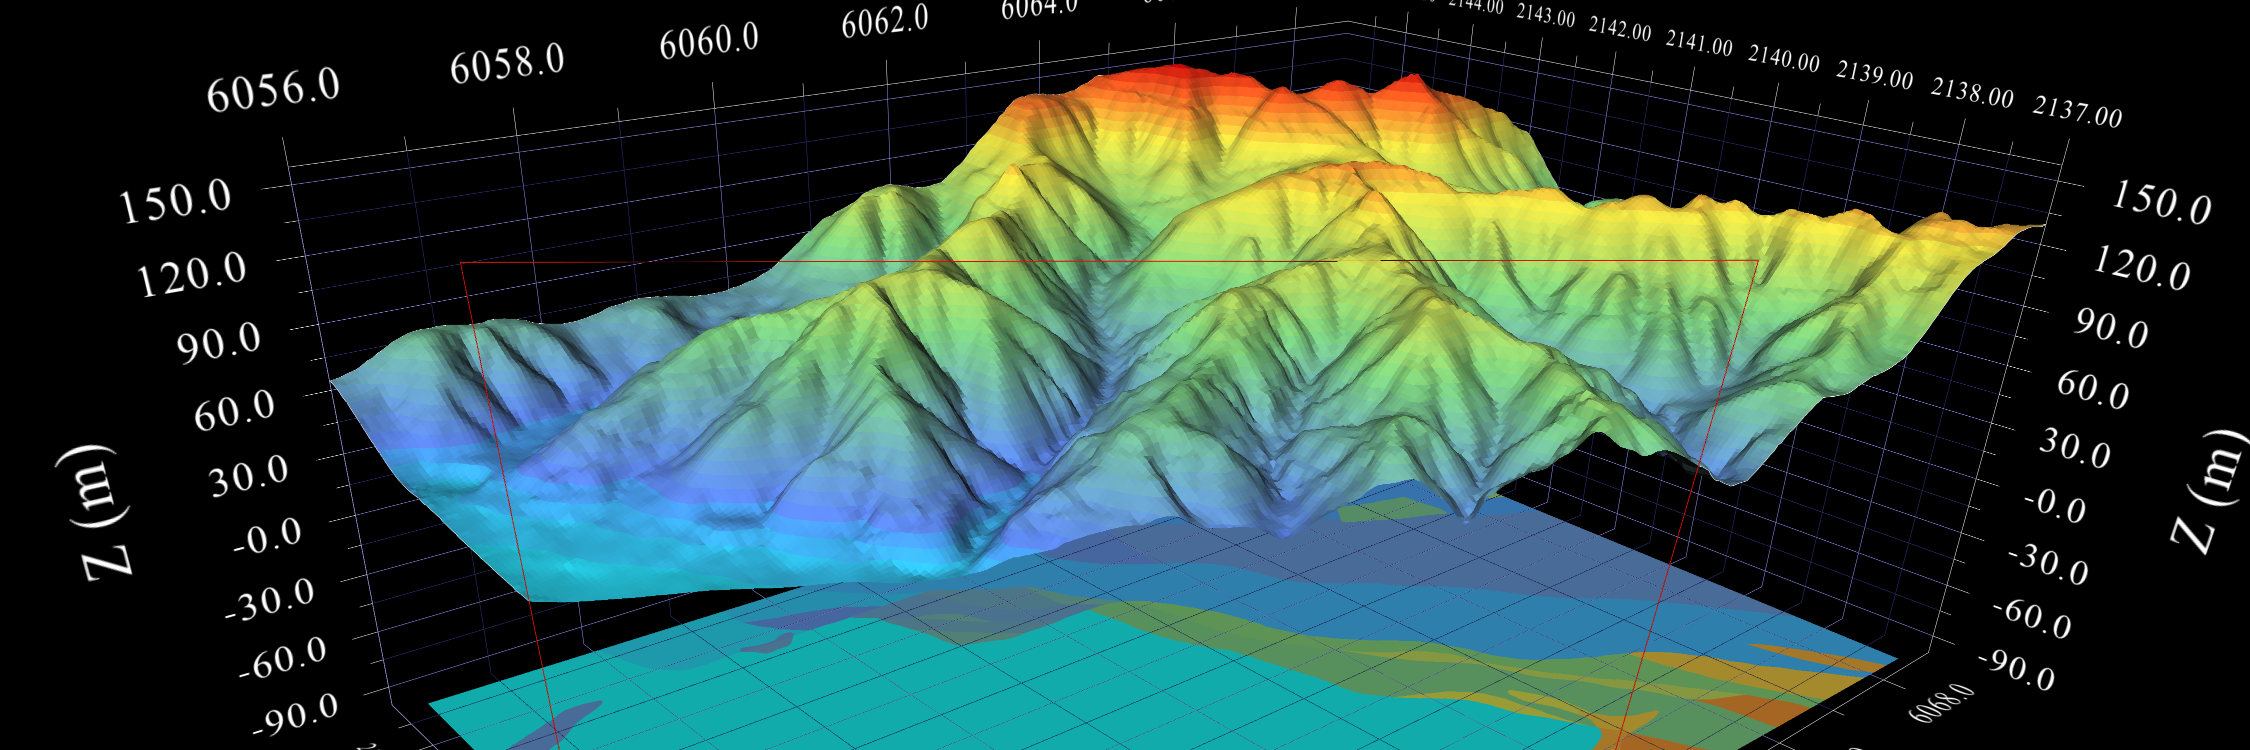
Task: Click the 2142.00 axis tick label
Action: [1620, 29]
